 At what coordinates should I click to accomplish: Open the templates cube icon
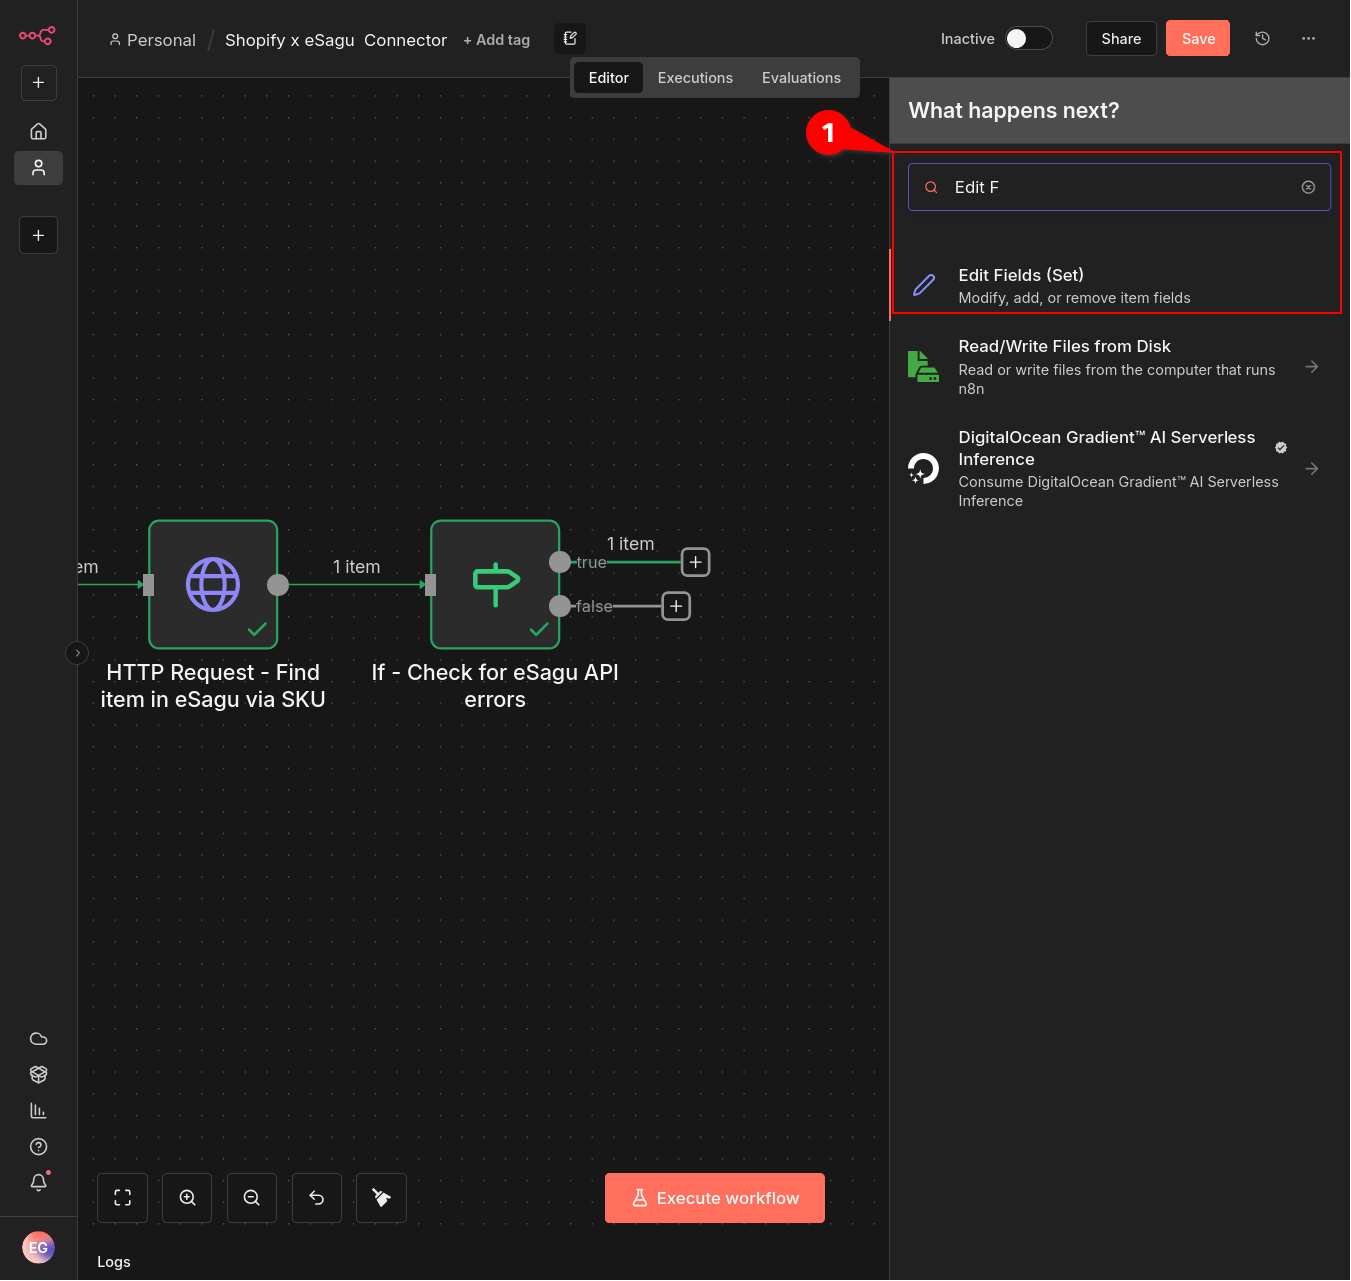tap(39, 1075)
